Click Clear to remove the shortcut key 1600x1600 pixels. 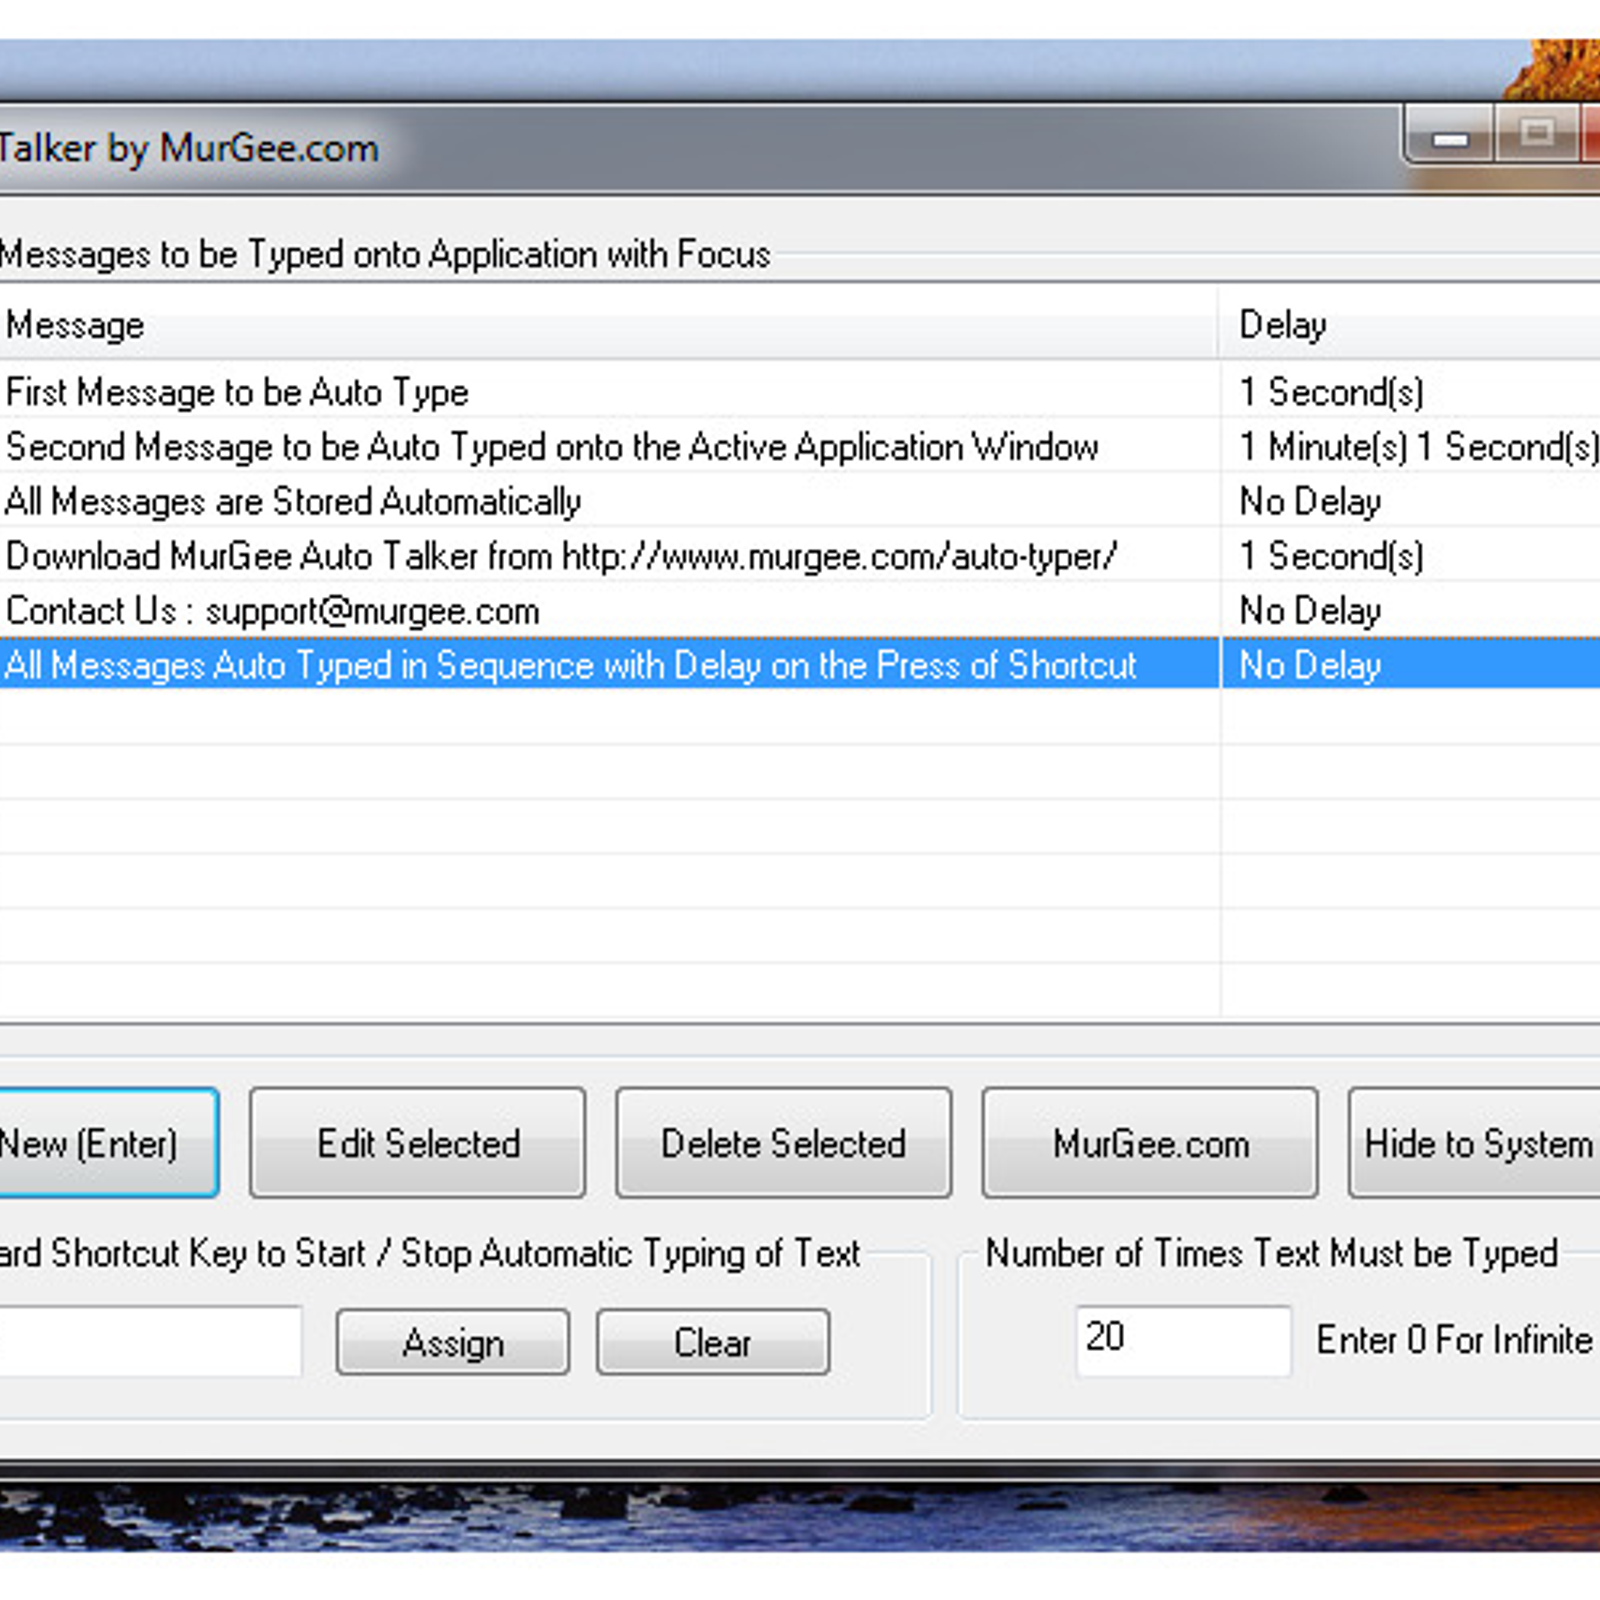click(713, 1342)
